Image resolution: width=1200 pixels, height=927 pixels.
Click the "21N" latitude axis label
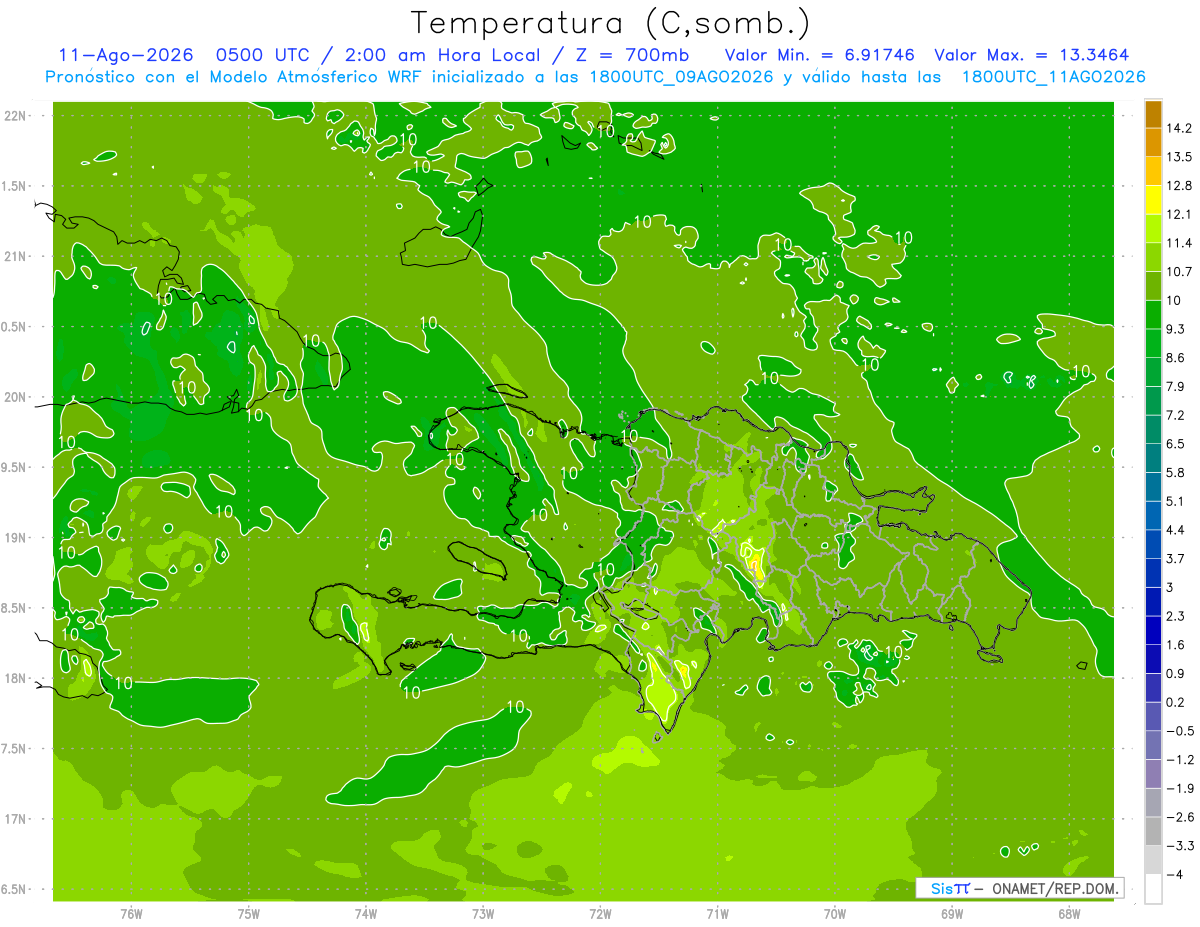15,256
